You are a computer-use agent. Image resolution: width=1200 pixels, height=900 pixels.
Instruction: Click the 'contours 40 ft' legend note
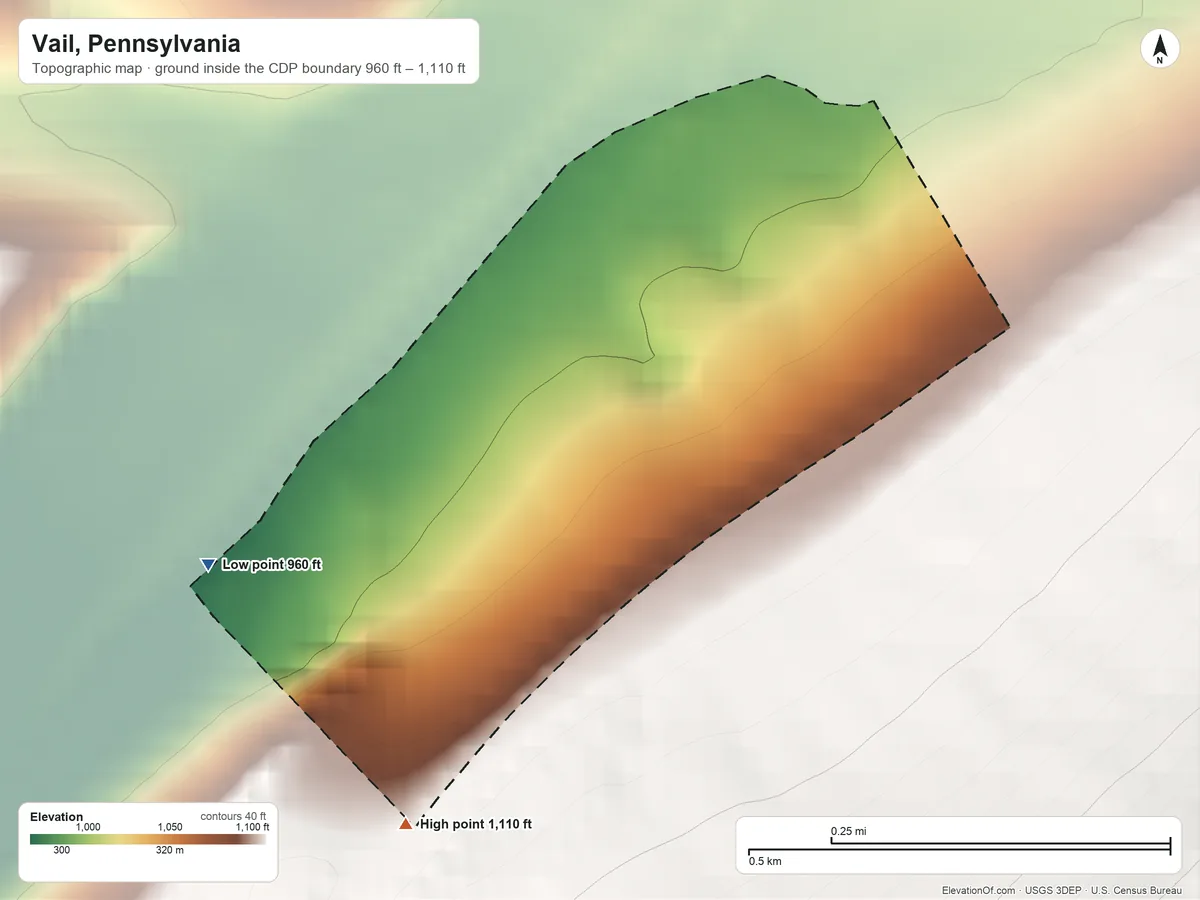[234, 816]
